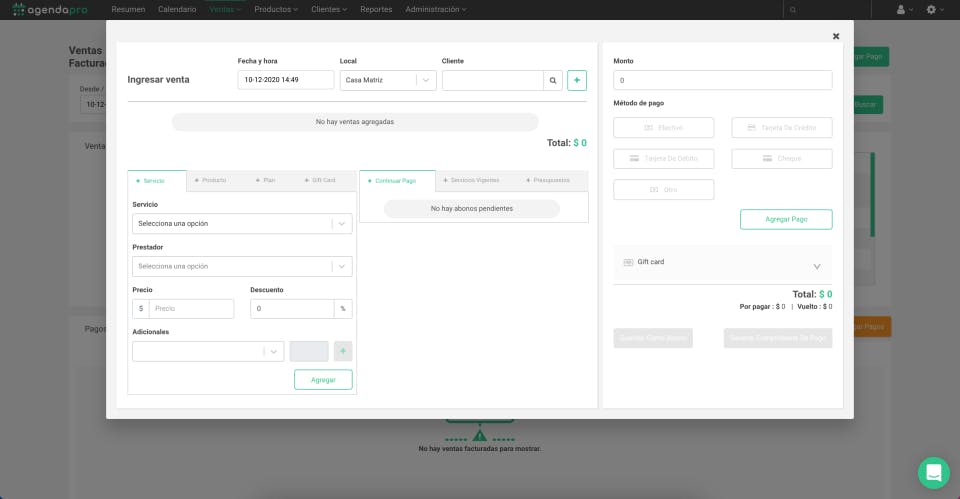Image resolution: width=960 pixels, height=499 pixels.
Task: Click the 'No hay ventas agregadas' message
Action: click(x=355, y=122)
